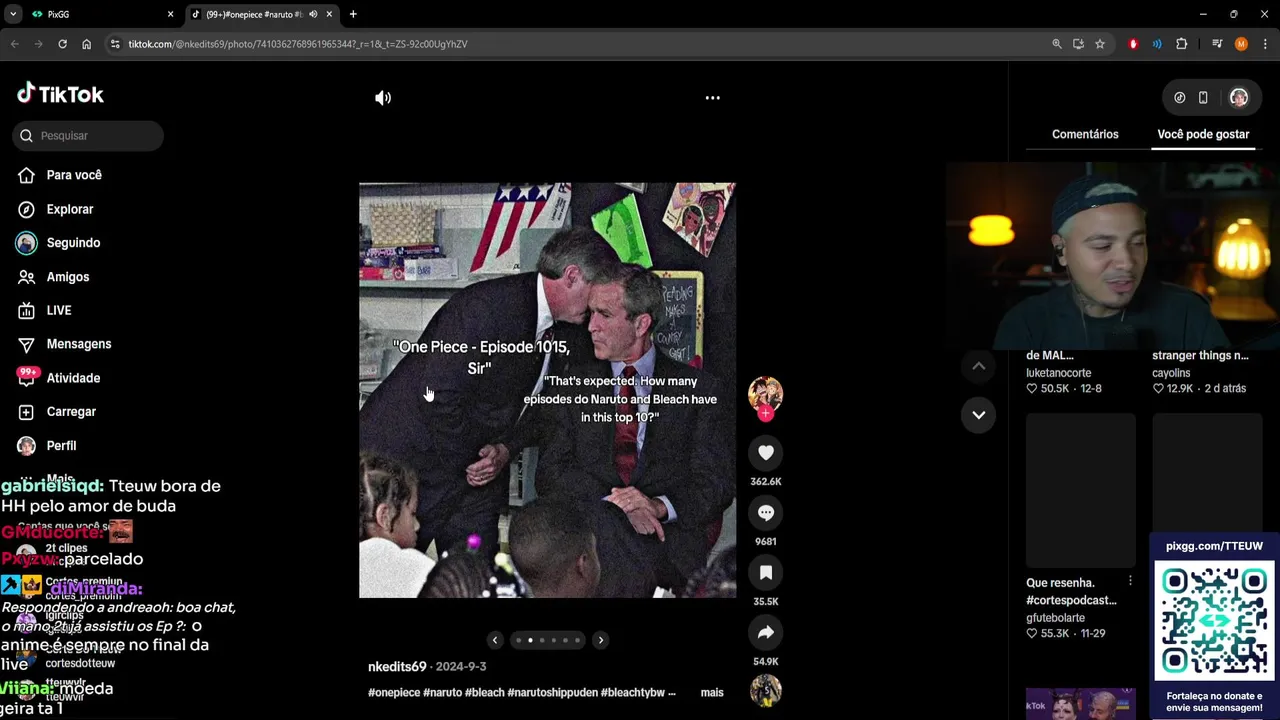Mute the TikTok browser tab audio
This screenshot has width=1280, height=720.
click(x=313, y=15)
